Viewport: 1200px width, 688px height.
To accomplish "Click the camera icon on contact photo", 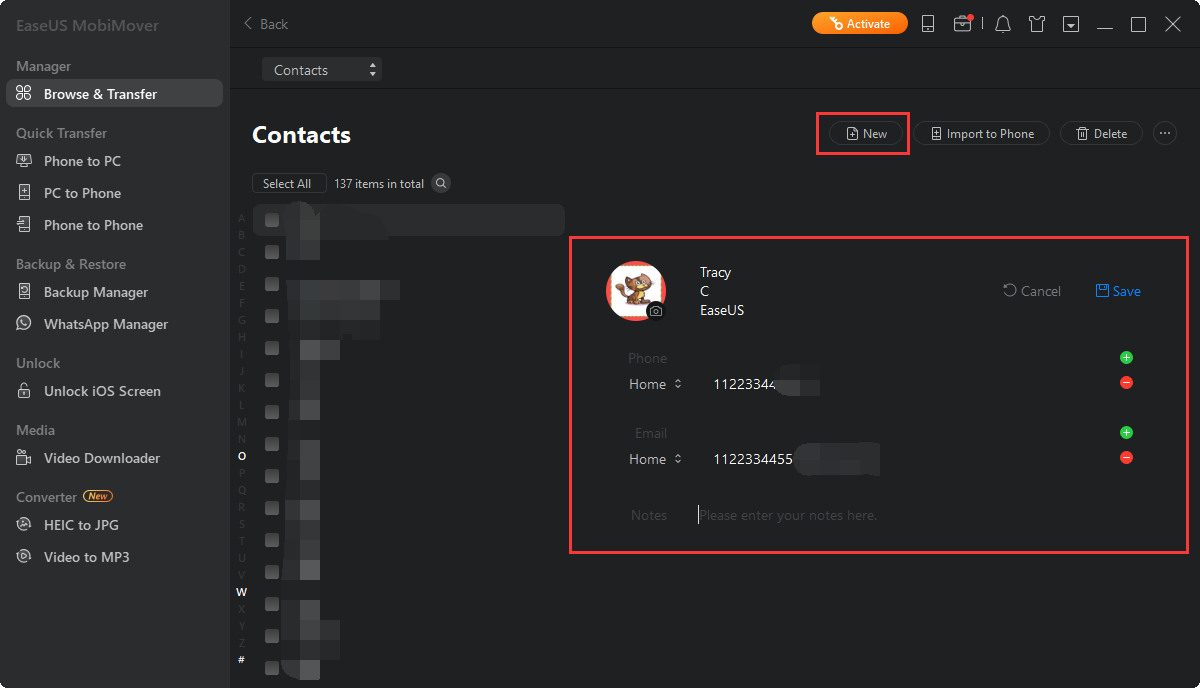I will point(655,311).
